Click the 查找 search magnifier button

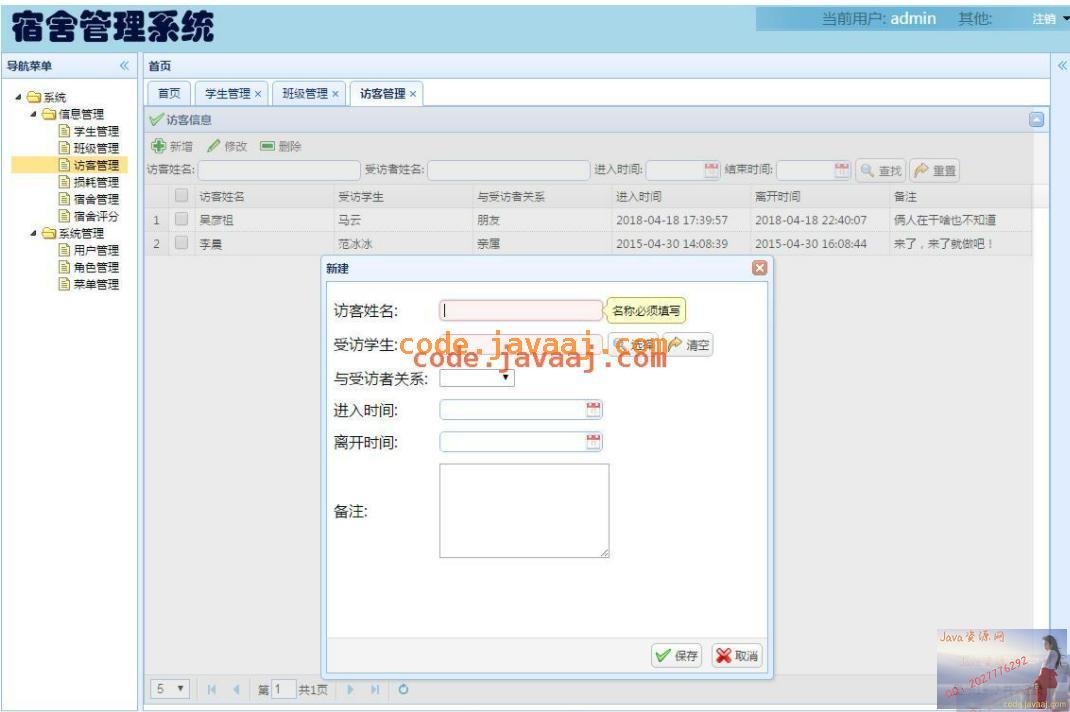coord(881,171)
